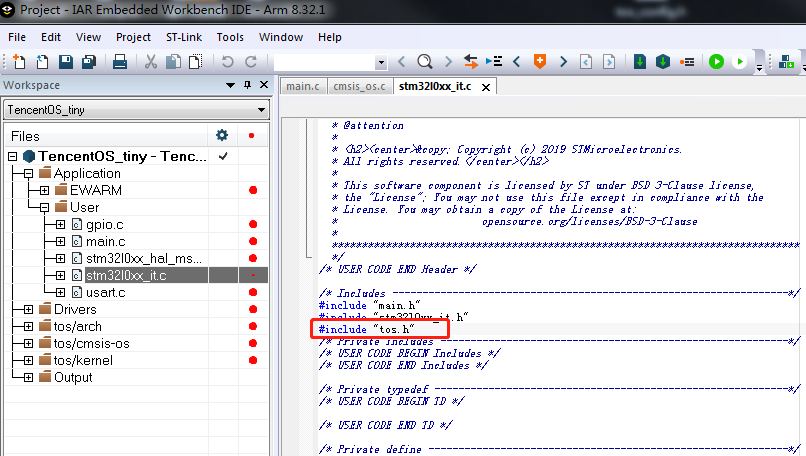Pin the Workspace panel

[x=248, y=85]
